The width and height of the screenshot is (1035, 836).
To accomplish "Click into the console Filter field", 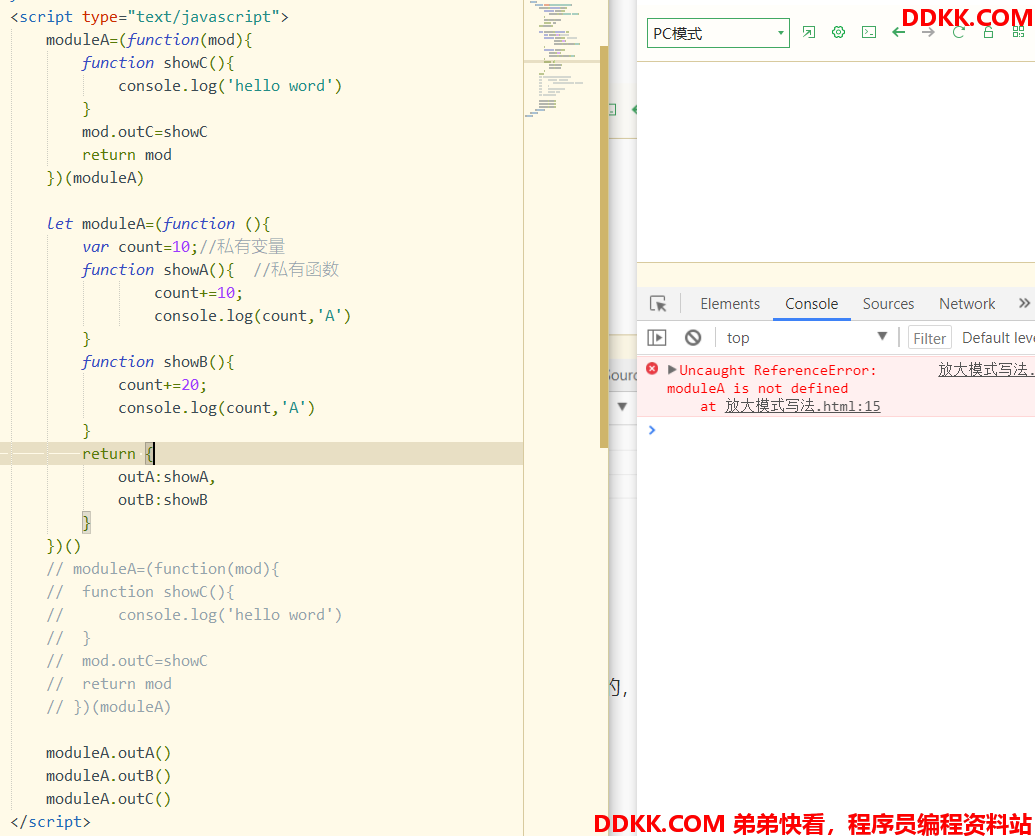I will pyautogui.click(x=929, y=338).
